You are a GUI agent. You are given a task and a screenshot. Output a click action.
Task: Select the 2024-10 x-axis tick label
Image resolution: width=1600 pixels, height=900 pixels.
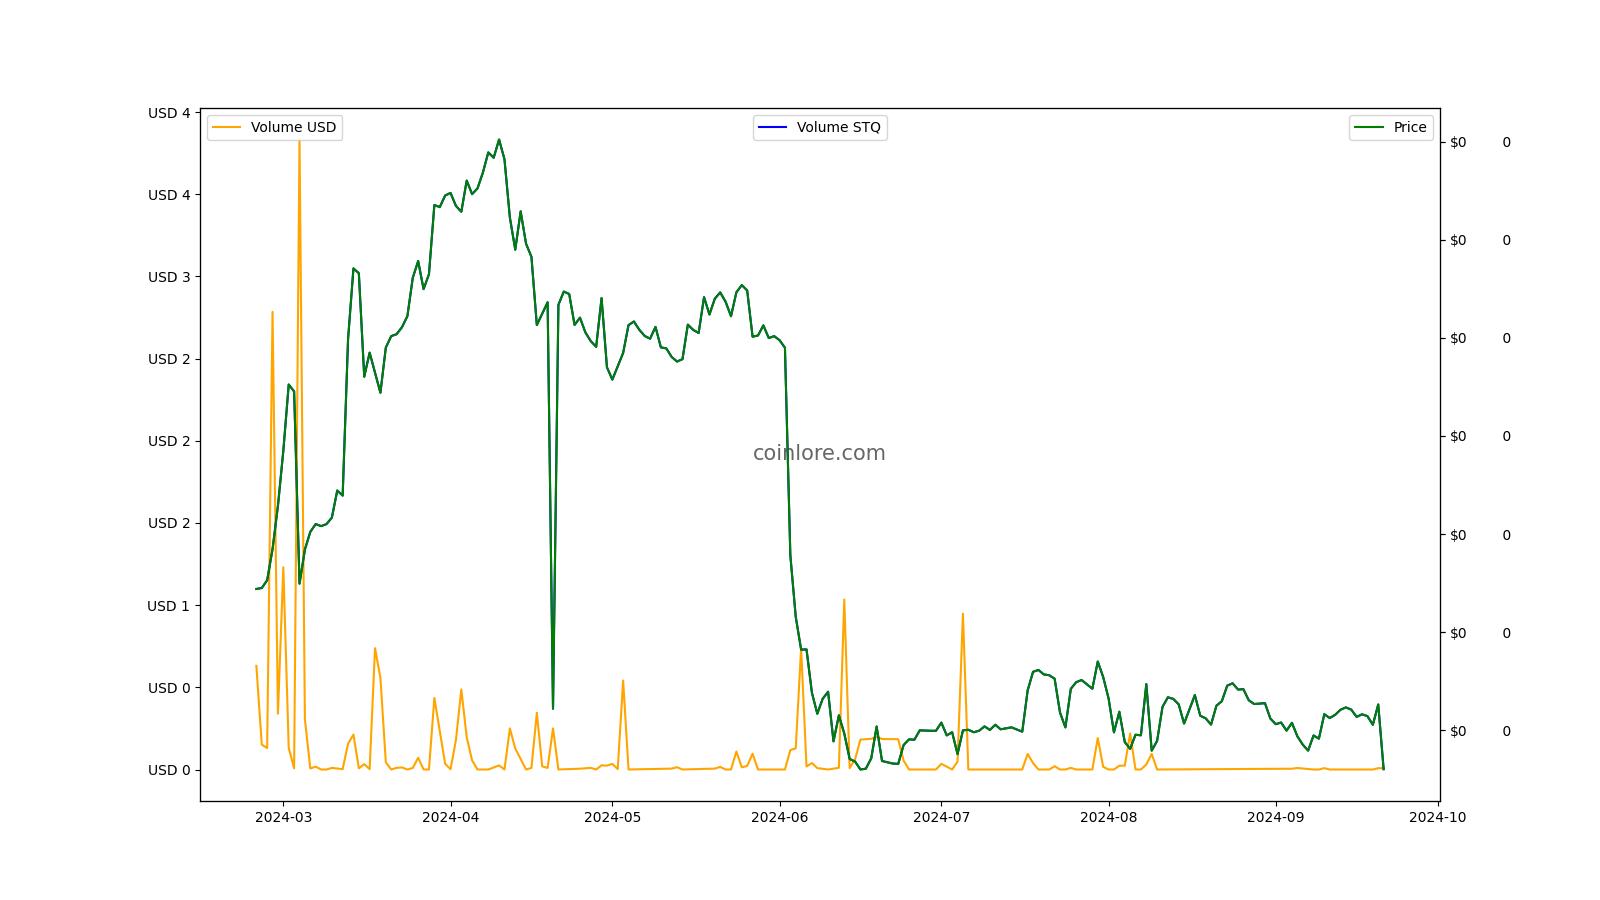click(x=1437, y=817)
